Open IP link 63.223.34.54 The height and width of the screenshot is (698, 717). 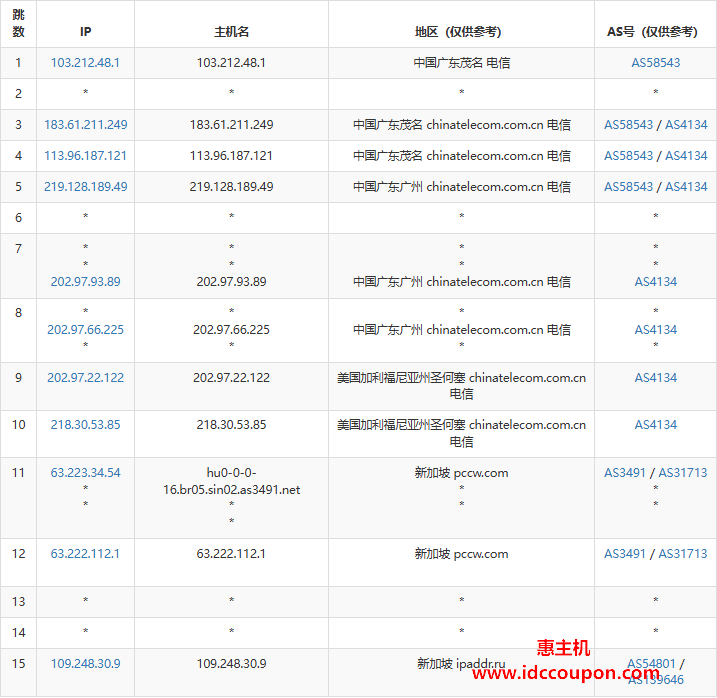point(86,473)
